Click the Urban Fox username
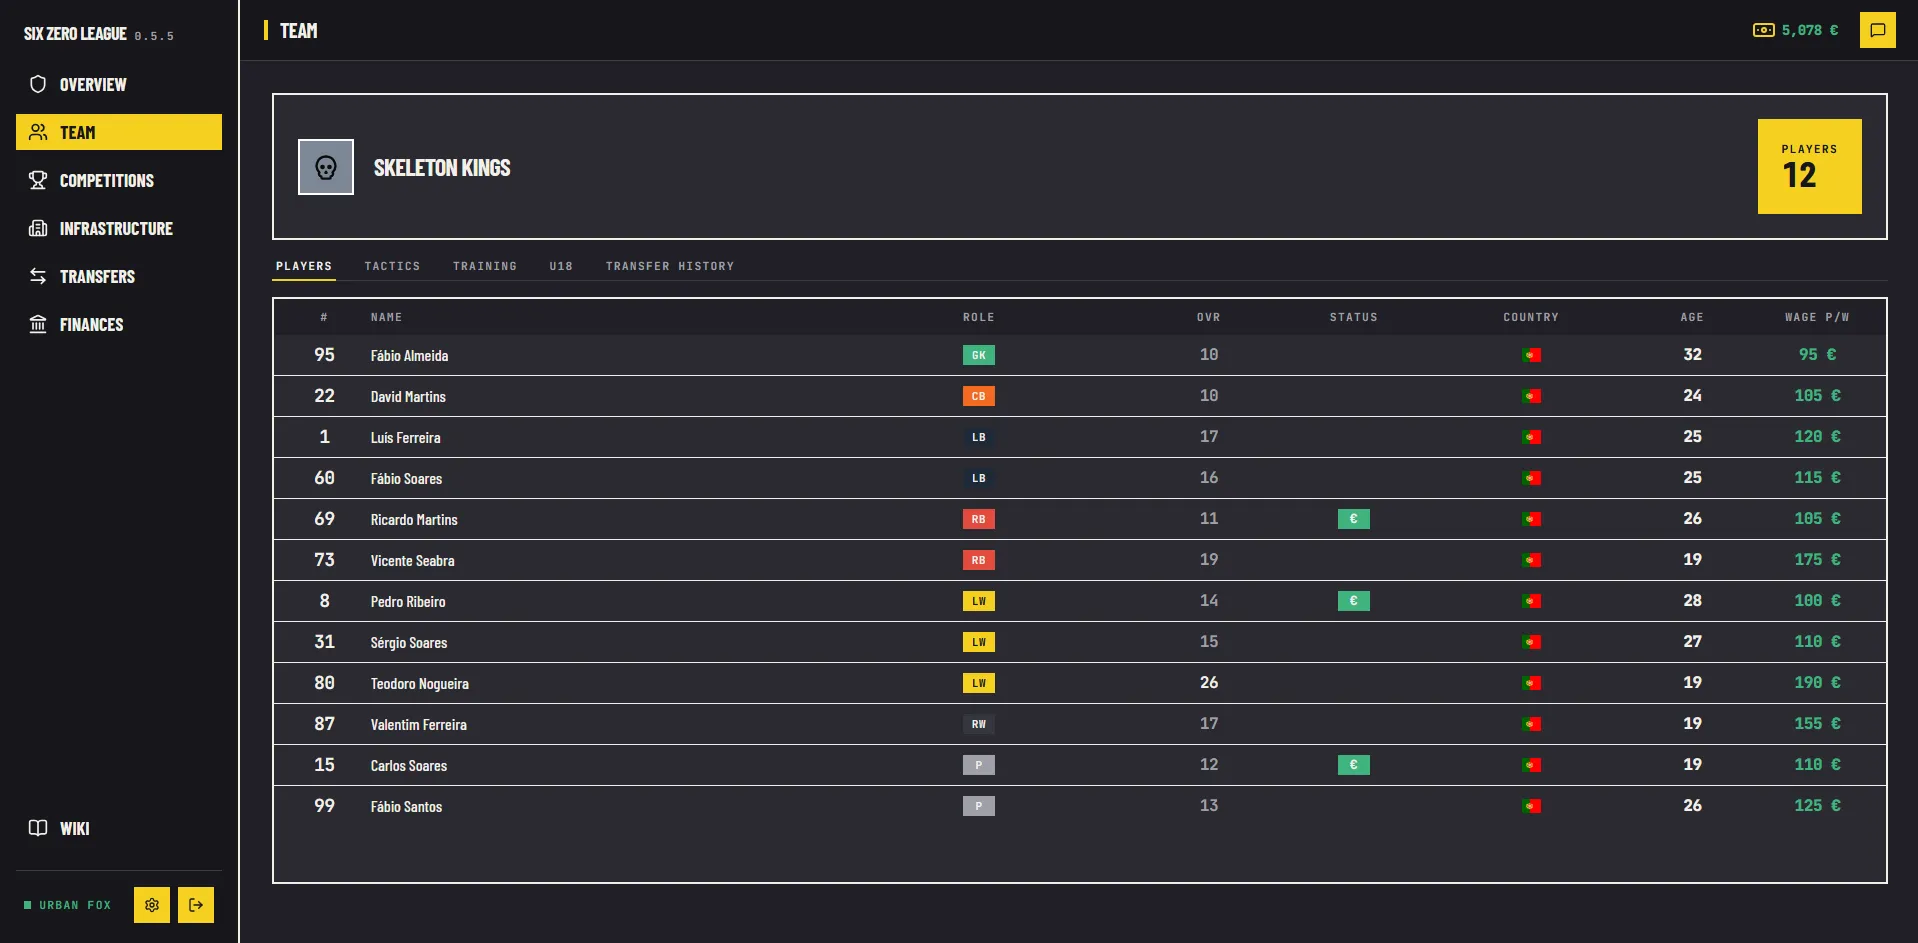Screen dimensions: 1918x943 click(x=75, y=905)
